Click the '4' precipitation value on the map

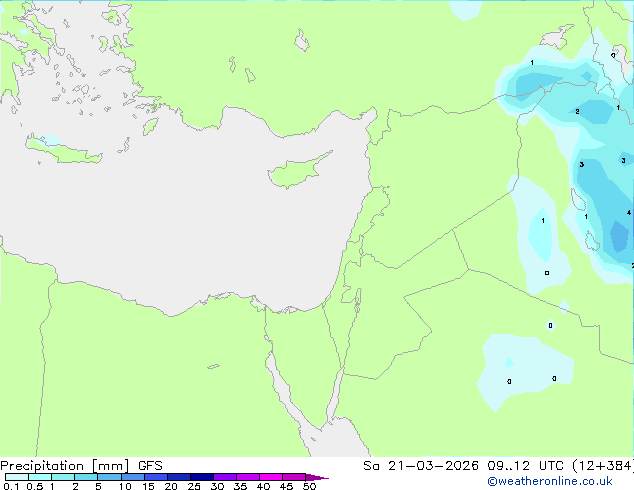pos(629,213)
